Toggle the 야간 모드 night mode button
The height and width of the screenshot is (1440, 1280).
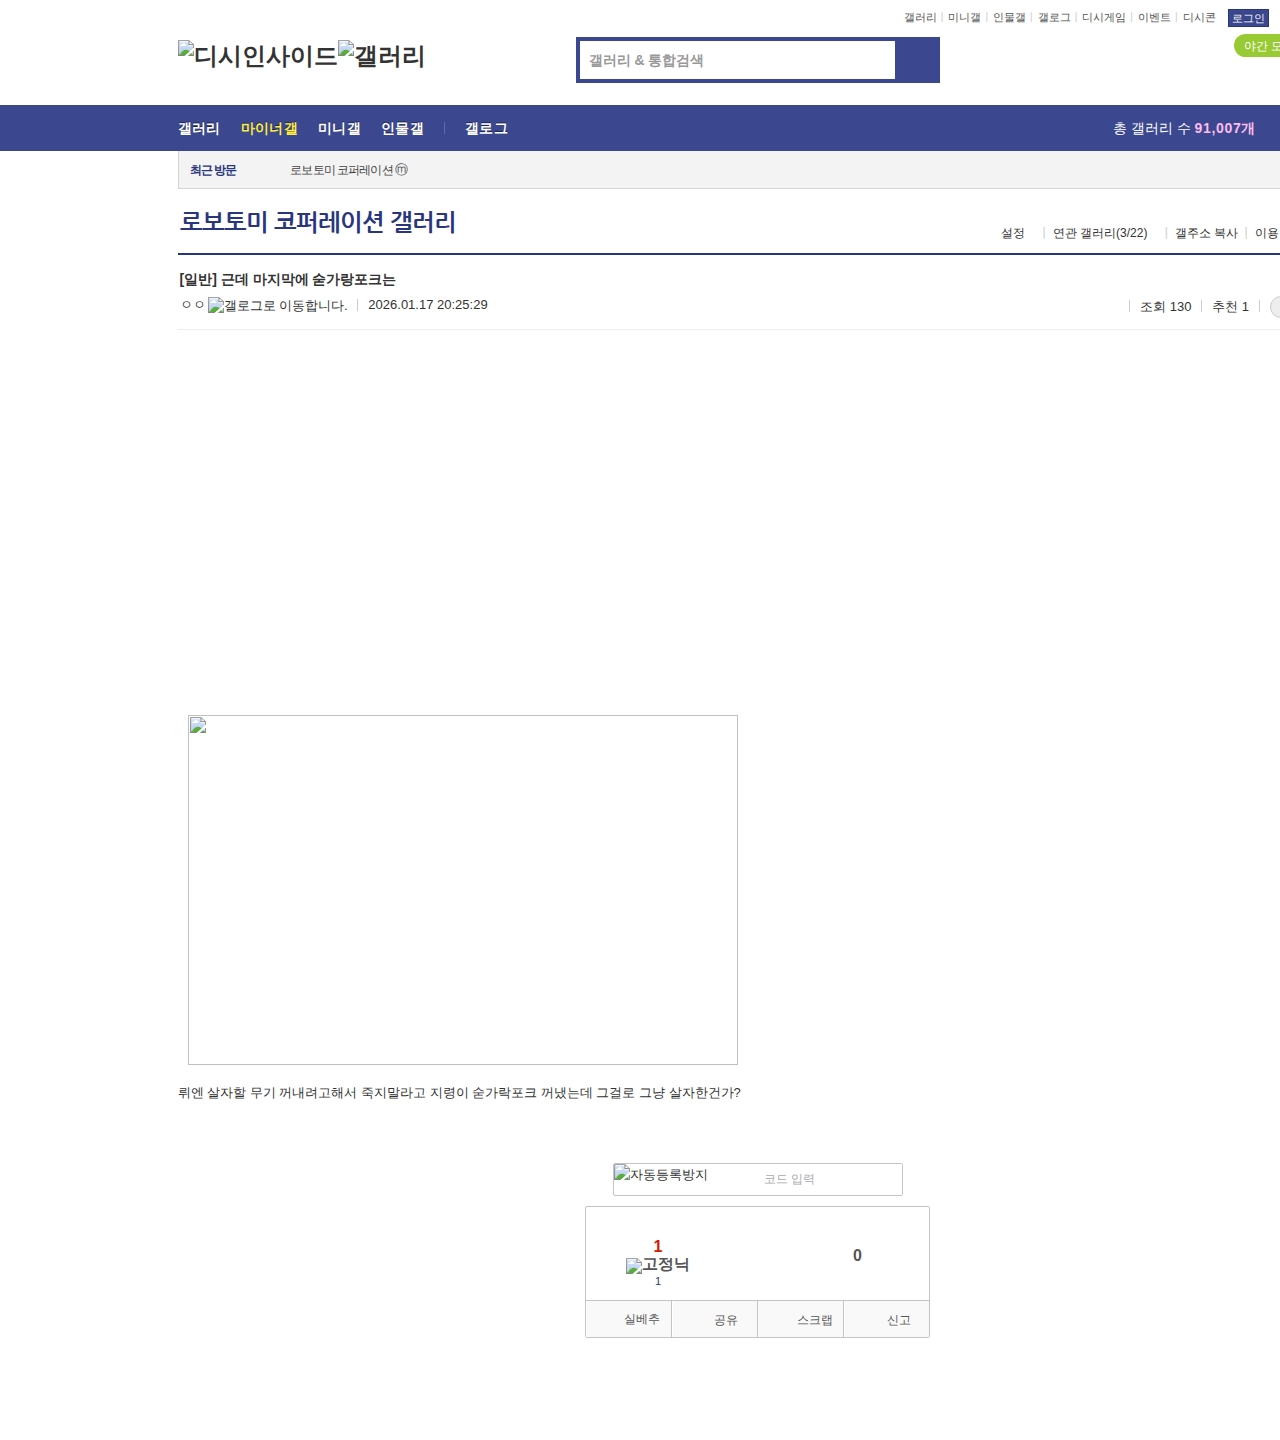[1259, 46]
